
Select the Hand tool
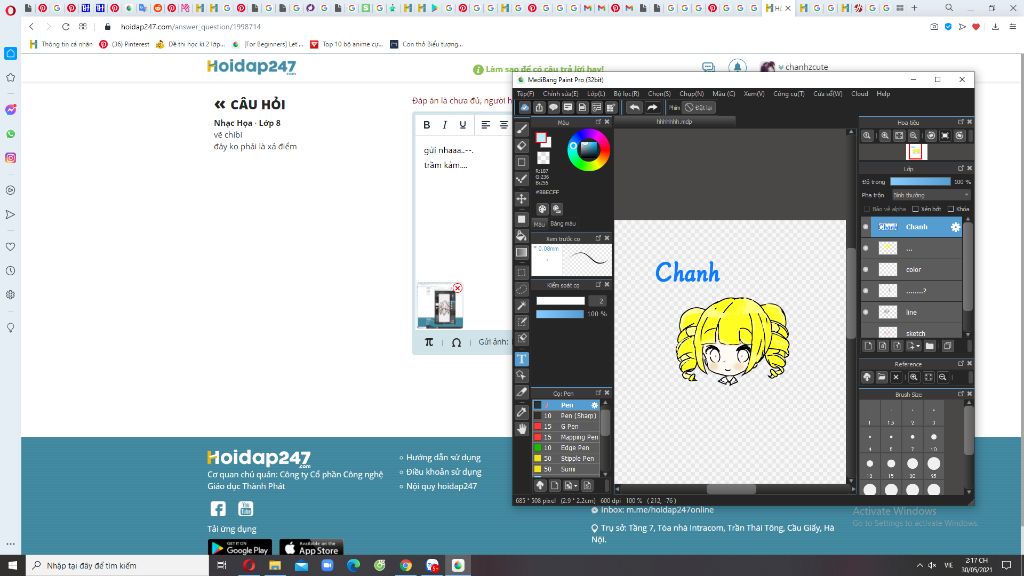(522, 429)
